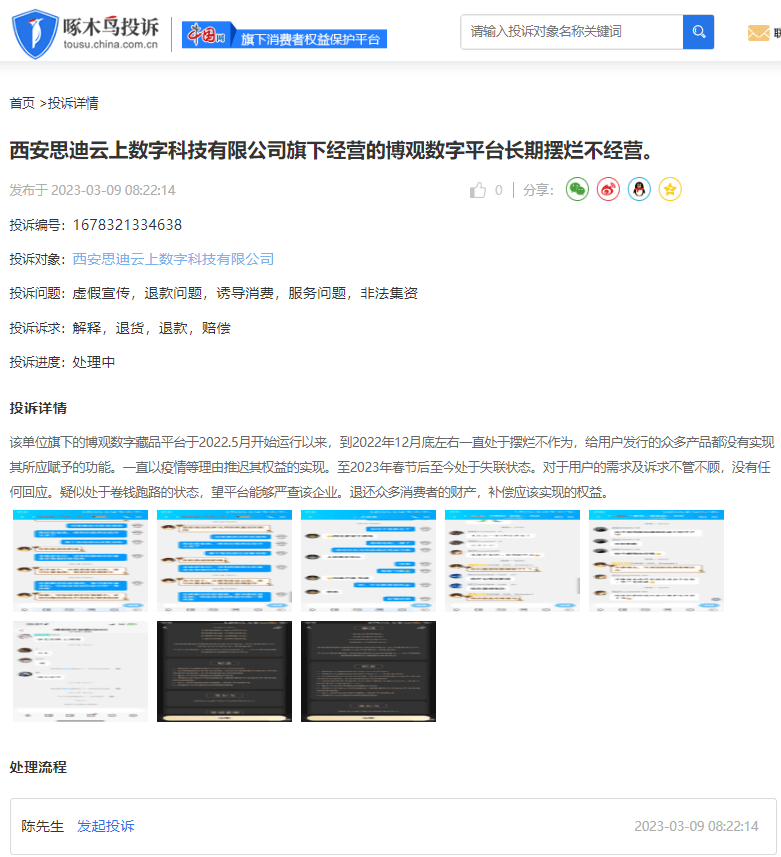Image resolution: width=781 pixels, height=857 pixels.
Task: Click the 处理流程 section heading
Action: pos(38,767)
